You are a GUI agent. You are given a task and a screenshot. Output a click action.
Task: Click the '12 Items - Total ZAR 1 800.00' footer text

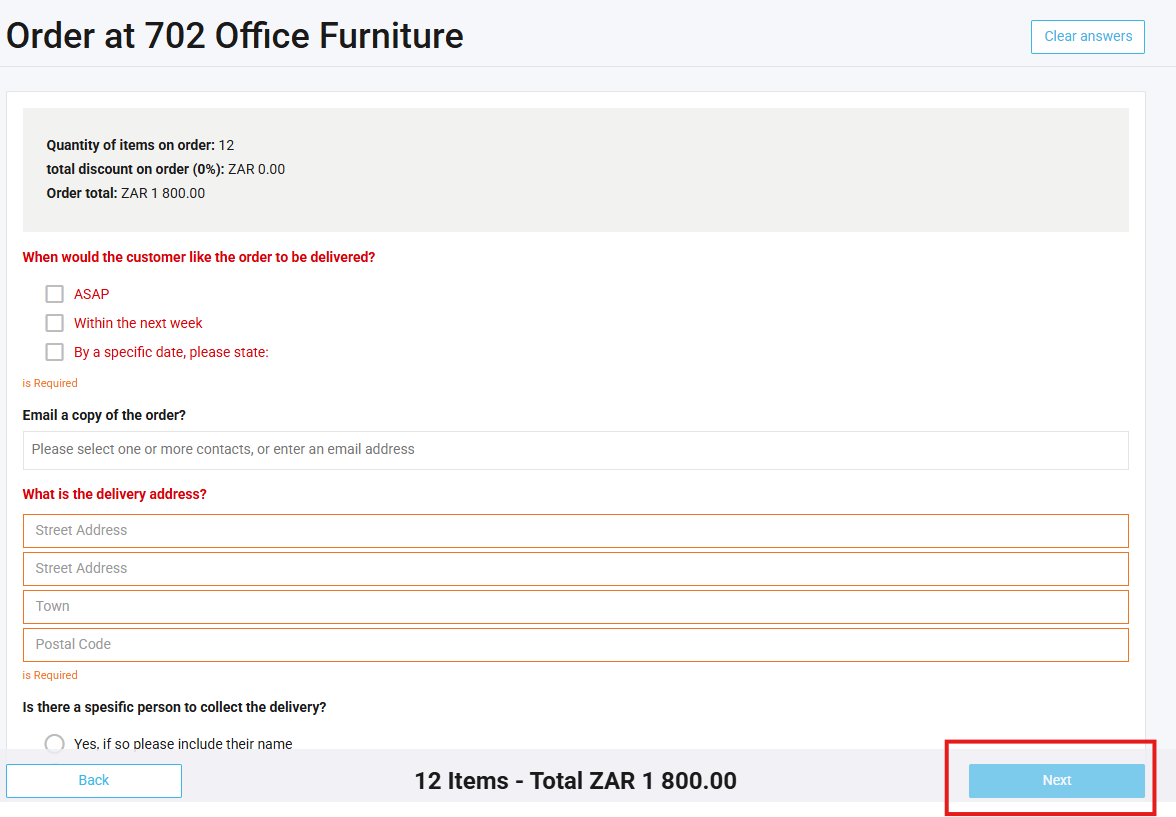click(x=575, y=781)
